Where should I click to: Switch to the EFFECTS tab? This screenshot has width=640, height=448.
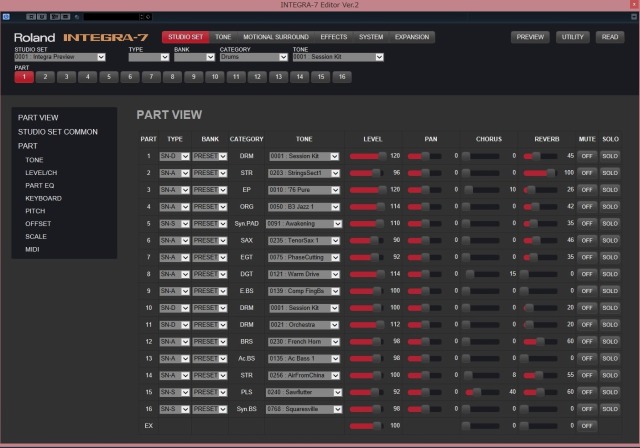(x=333, y=37)
